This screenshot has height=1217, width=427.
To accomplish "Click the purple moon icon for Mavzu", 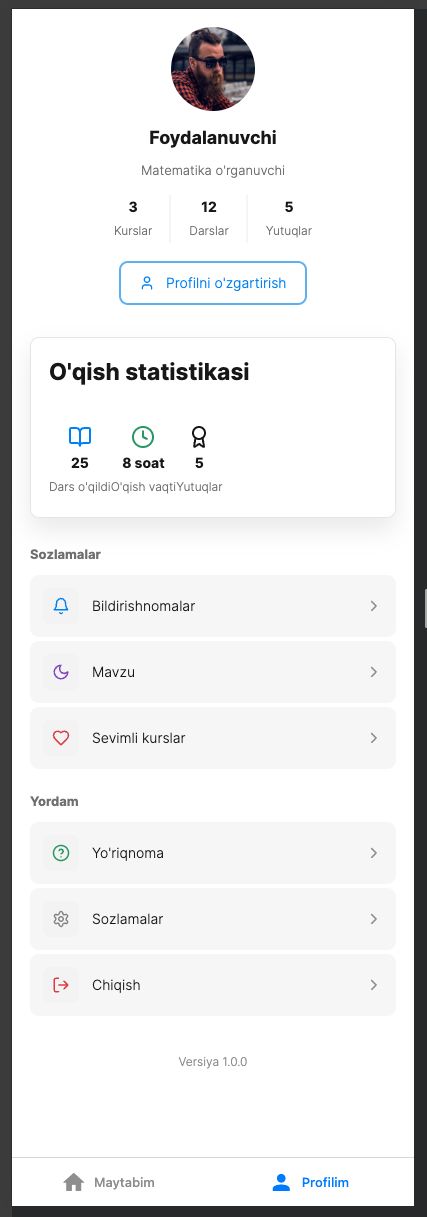I will [61, 672].
